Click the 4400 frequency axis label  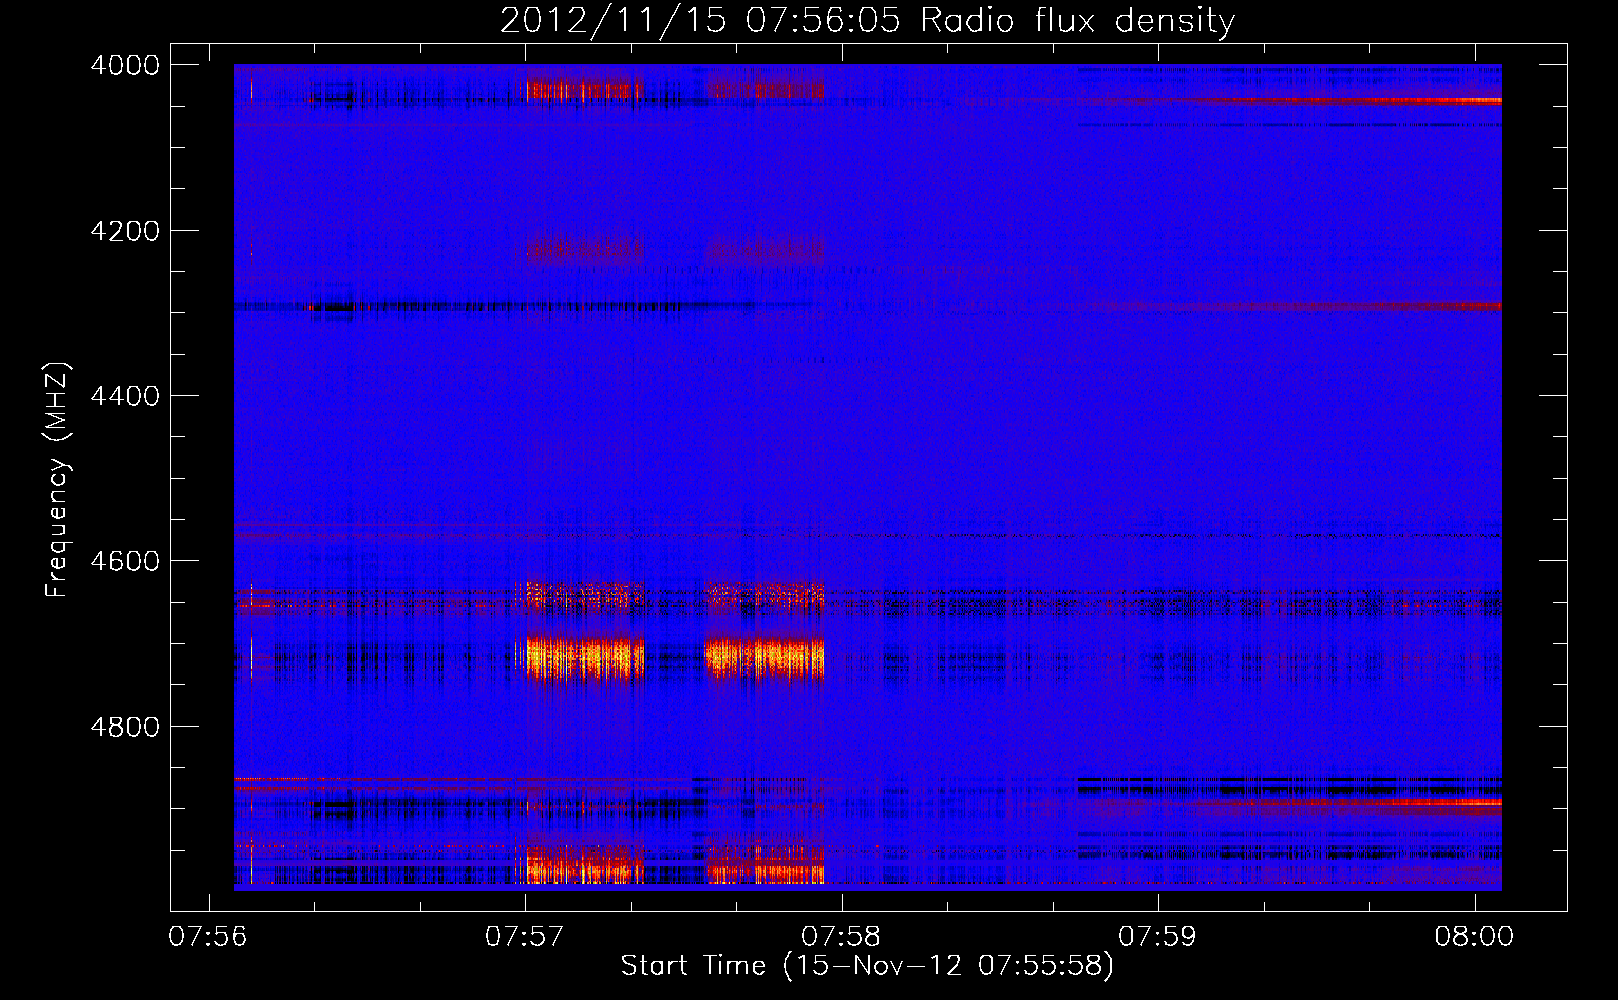(125, 396)
